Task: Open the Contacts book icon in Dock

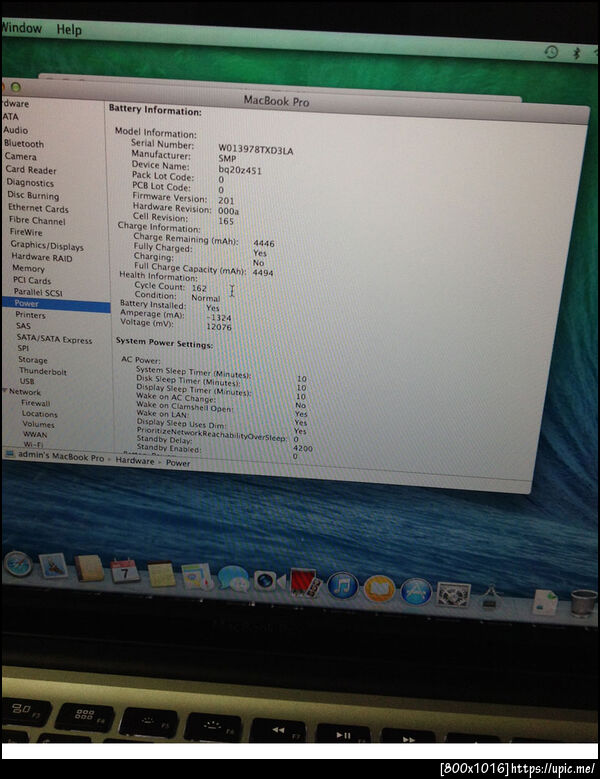Action: pos(89,569)
